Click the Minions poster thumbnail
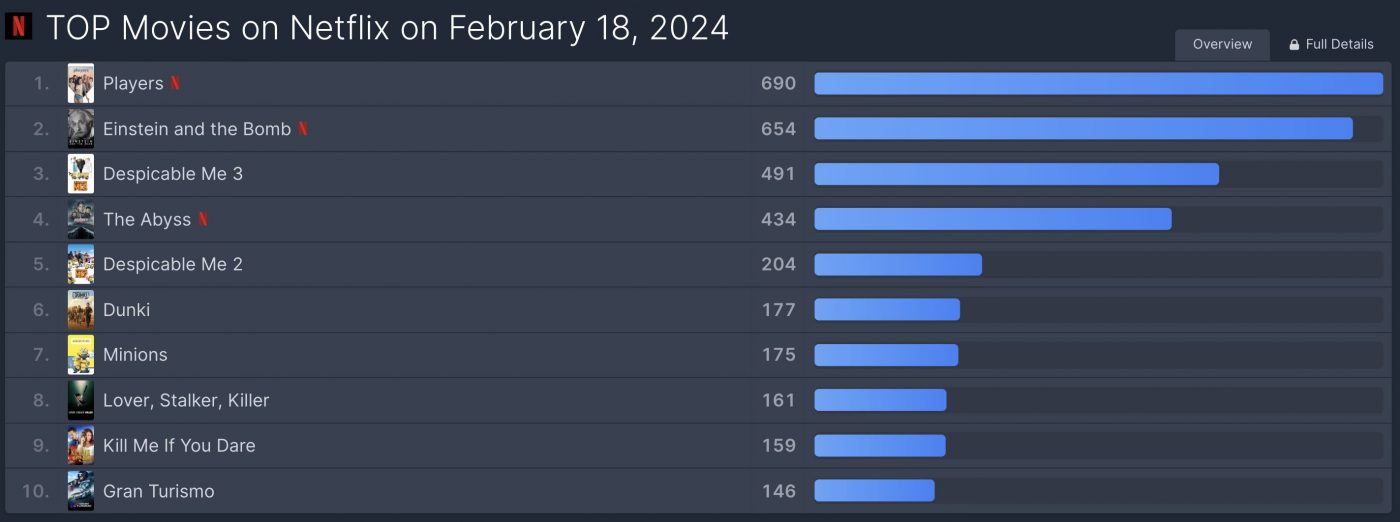 (x=81, y=355)
